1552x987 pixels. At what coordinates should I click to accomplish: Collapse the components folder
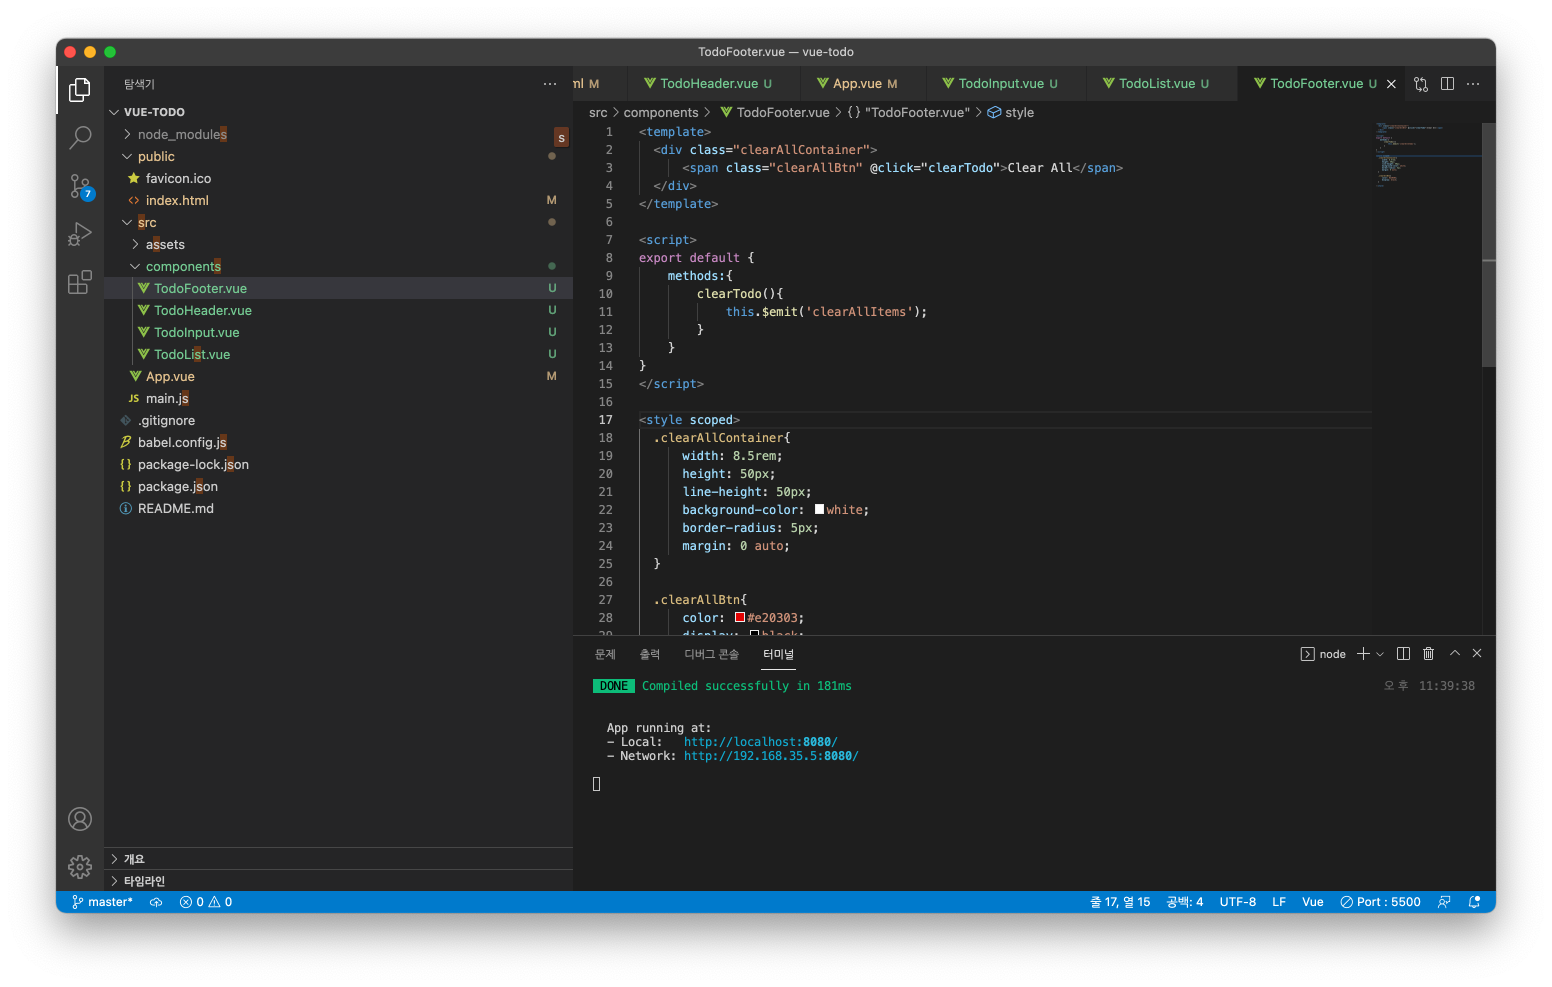(x=338, y=266)
